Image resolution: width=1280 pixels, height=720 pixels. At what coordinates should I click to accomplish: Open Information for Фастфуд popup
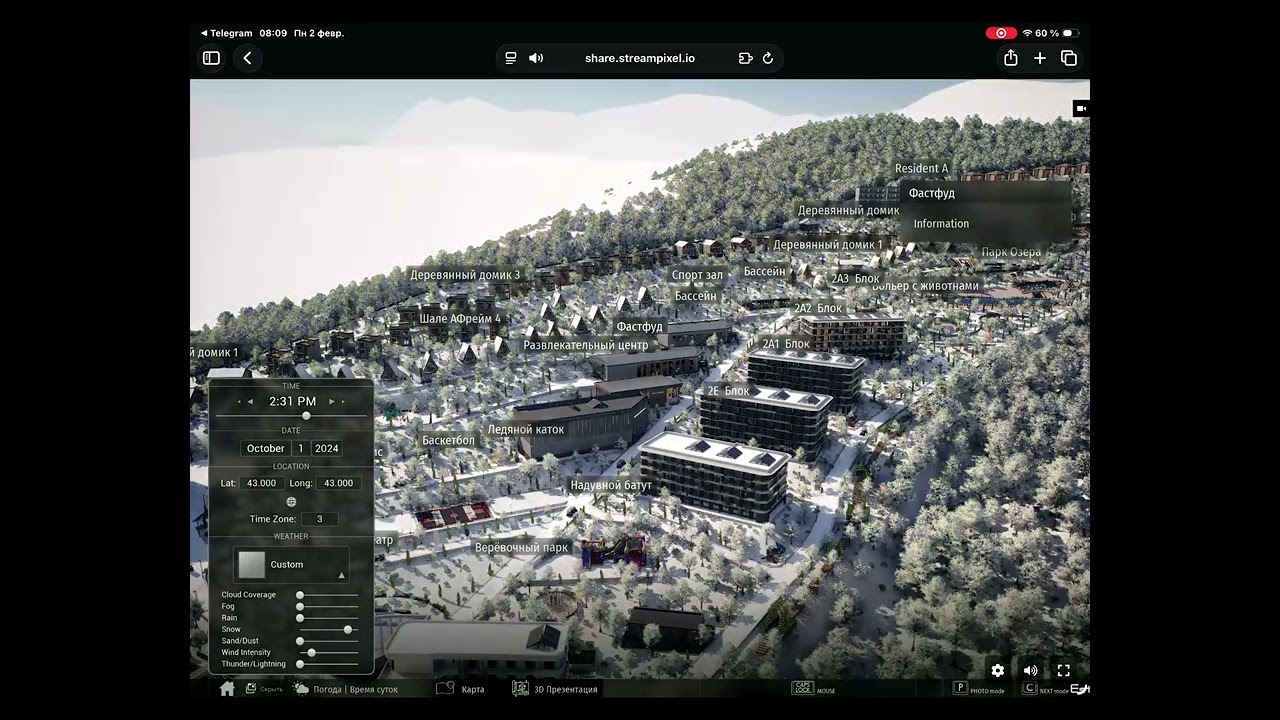pyautogui.click(x=941, y=224)
